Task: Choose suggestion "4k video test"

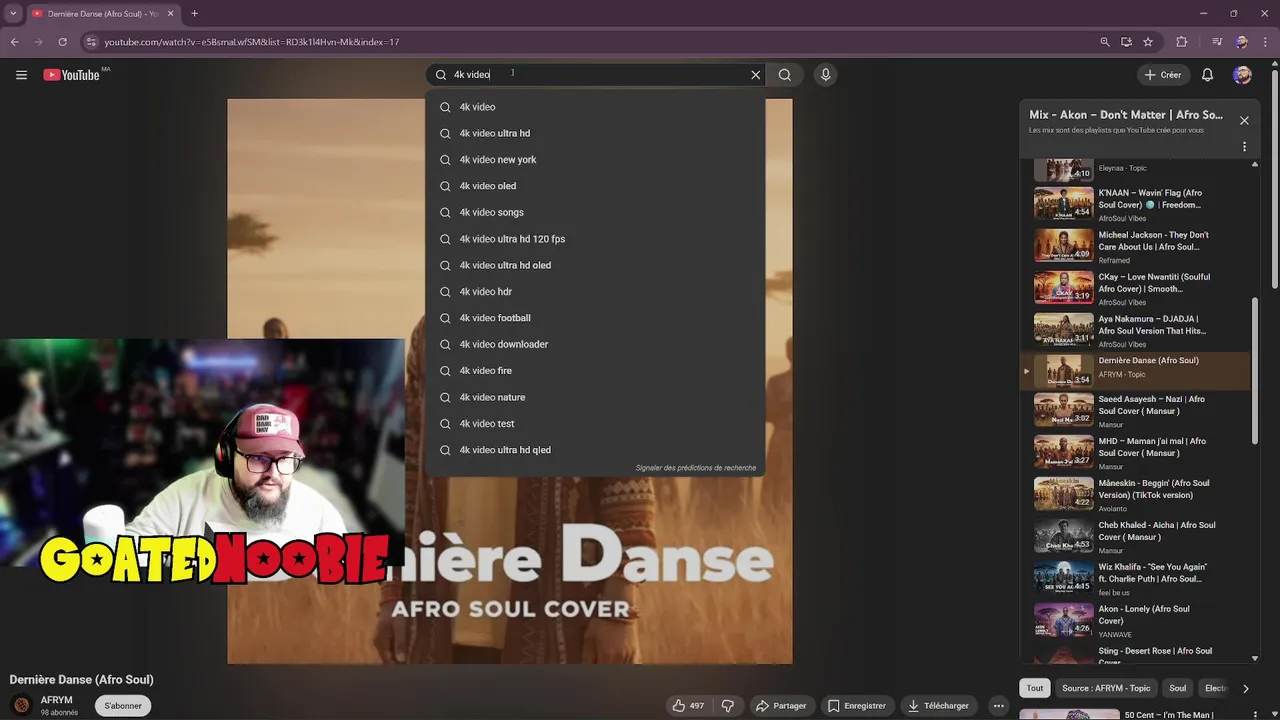Action: click(595, 424)
